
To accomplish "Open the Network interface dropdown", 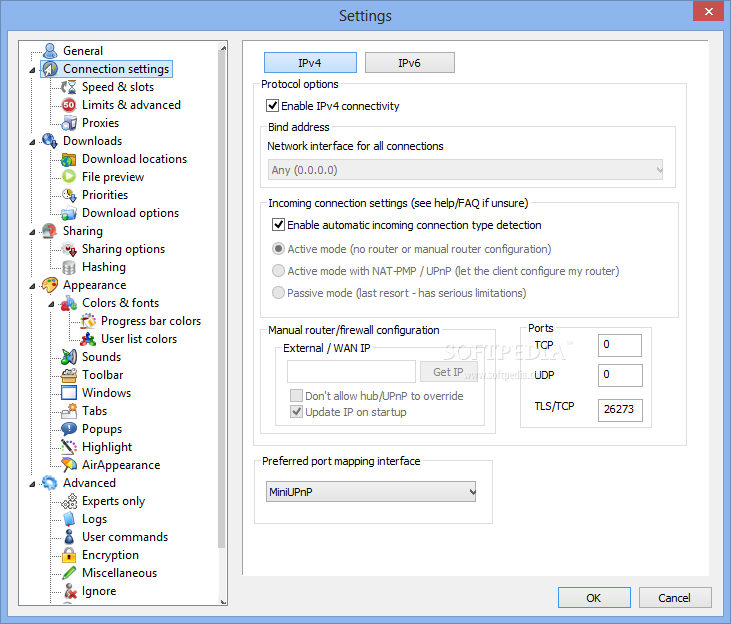I will coord(465,170).
